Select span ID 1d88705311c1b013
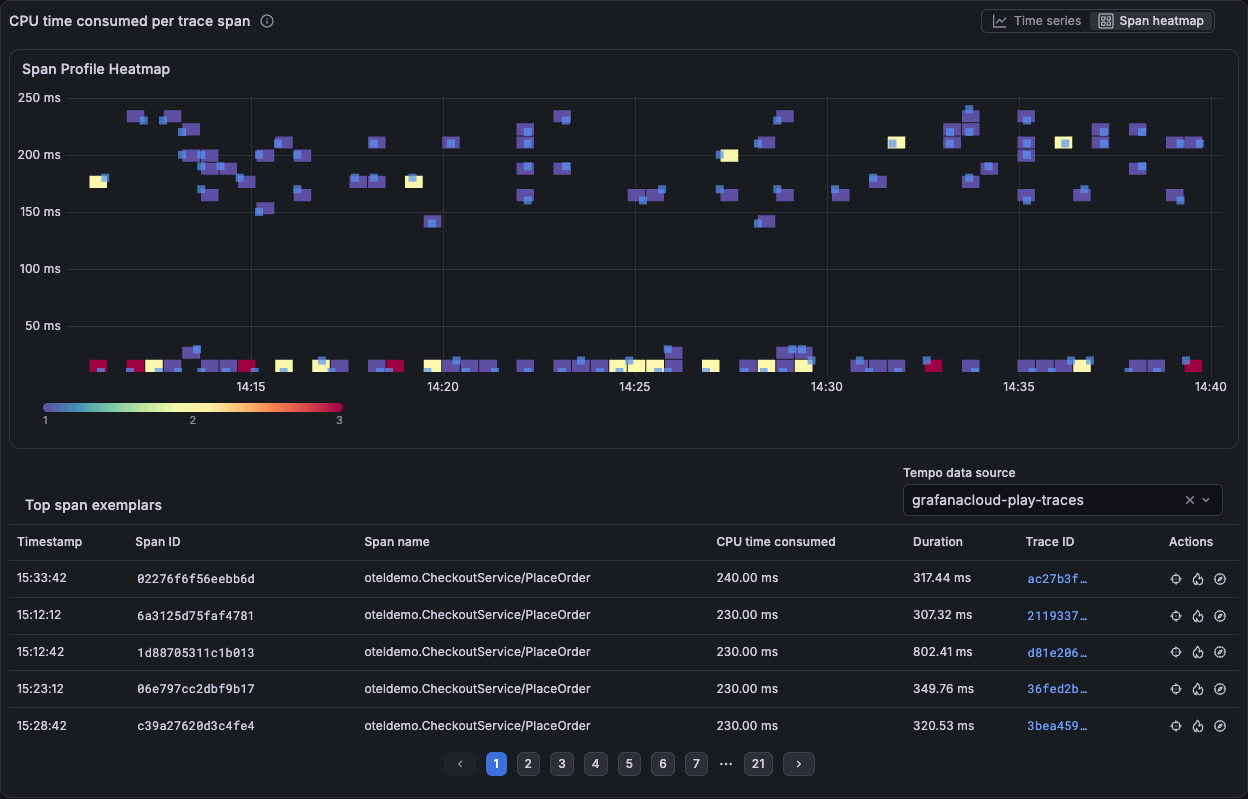The width and height of the screenshot is (1248, 799). coord(196,652)
